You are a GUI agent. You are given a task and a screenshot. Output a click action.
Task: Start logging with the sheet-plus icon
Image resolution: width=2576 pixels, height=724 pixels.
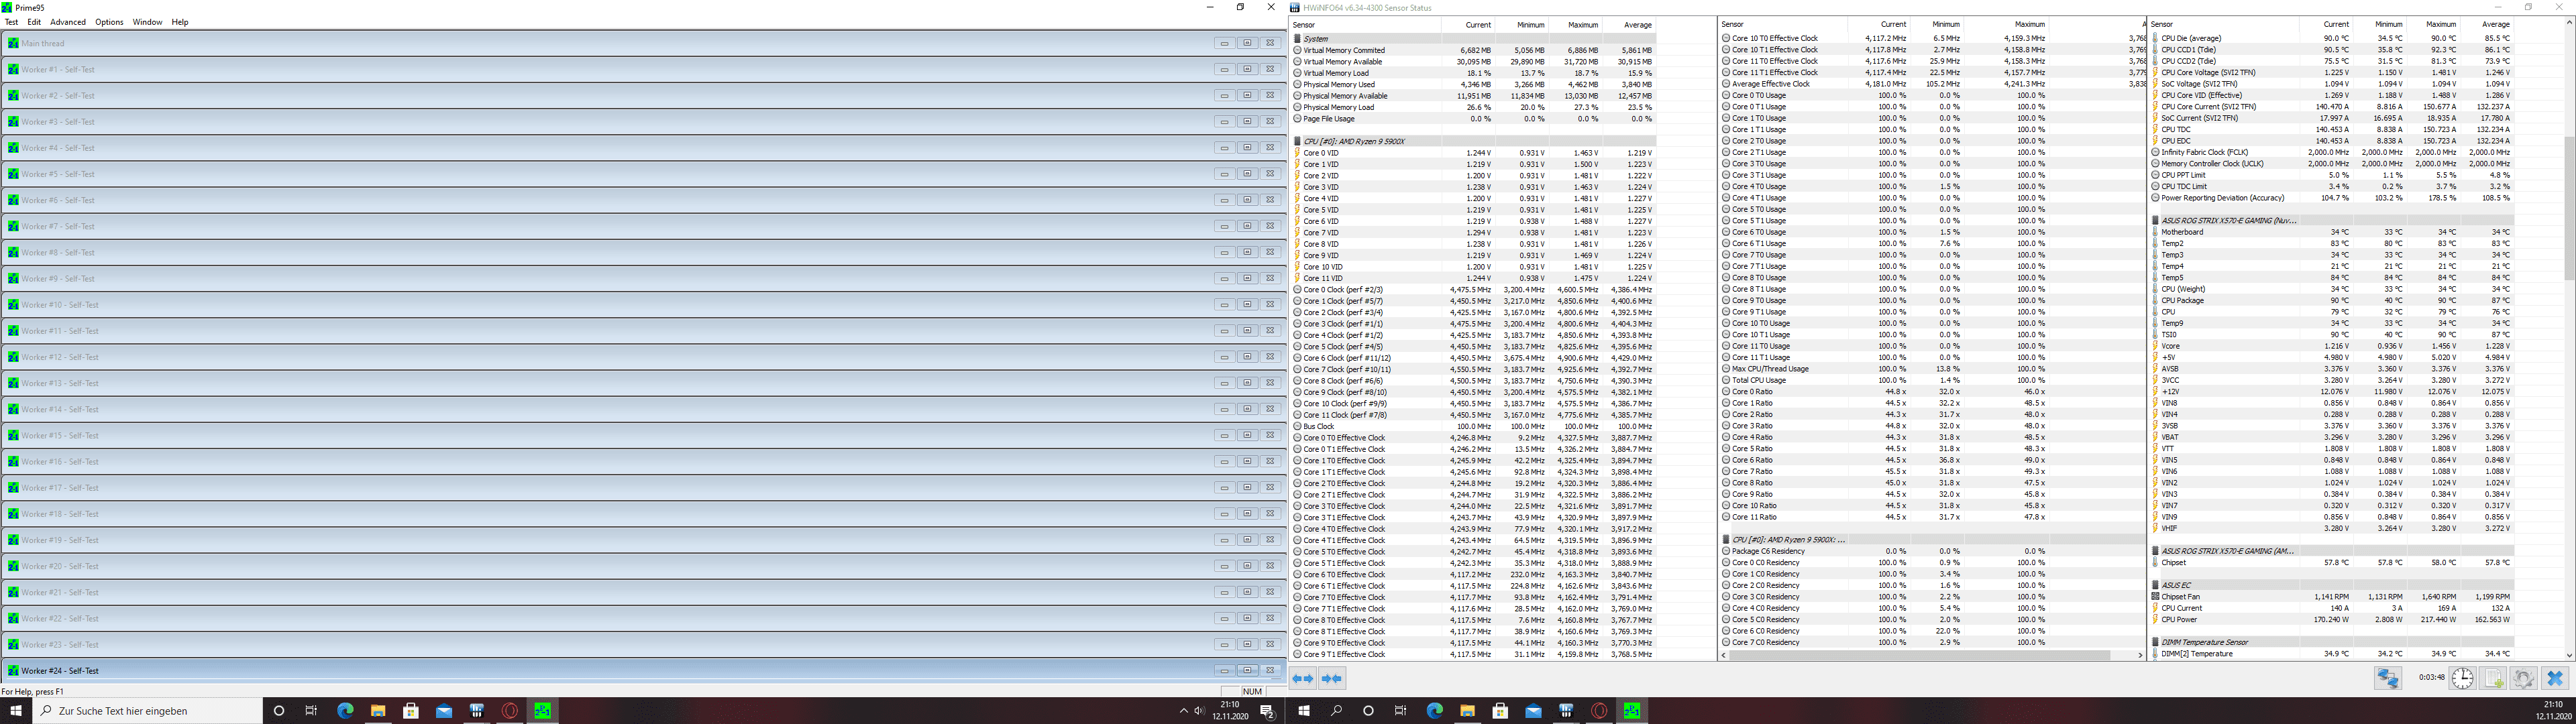click(x=2493, y=679)
